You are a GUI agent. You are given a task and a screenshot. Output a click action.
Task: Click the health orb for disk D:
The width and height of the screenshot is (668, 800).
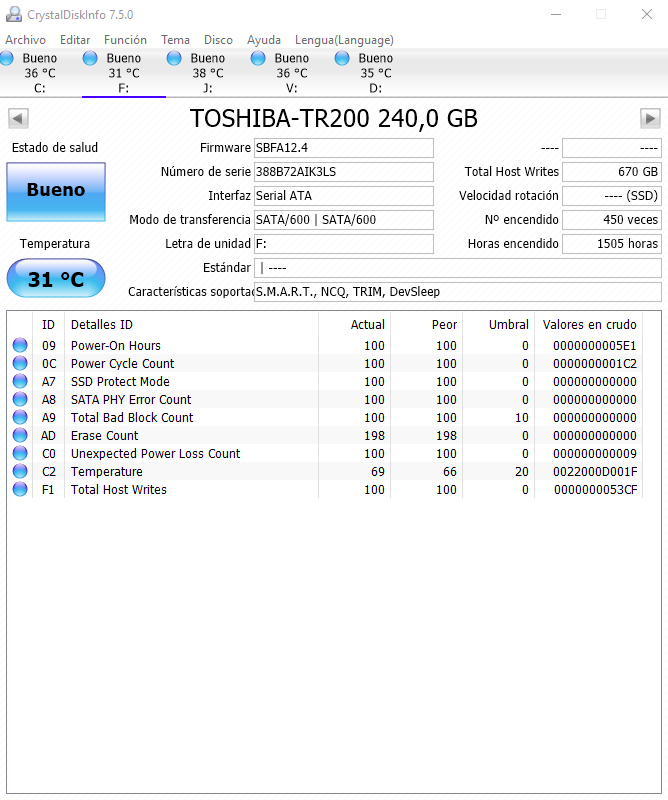coord(342,58)
